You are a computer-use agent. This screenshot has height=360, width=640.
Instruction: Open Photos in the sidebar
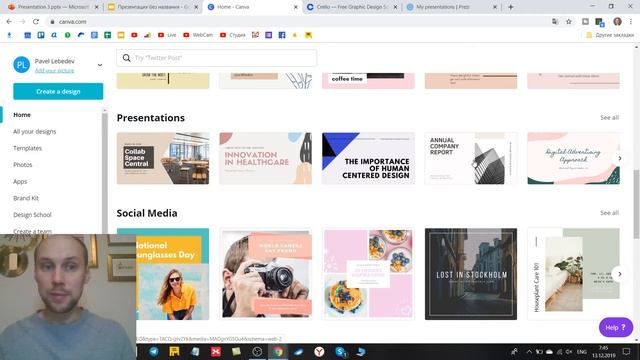(x=22, y=165)
